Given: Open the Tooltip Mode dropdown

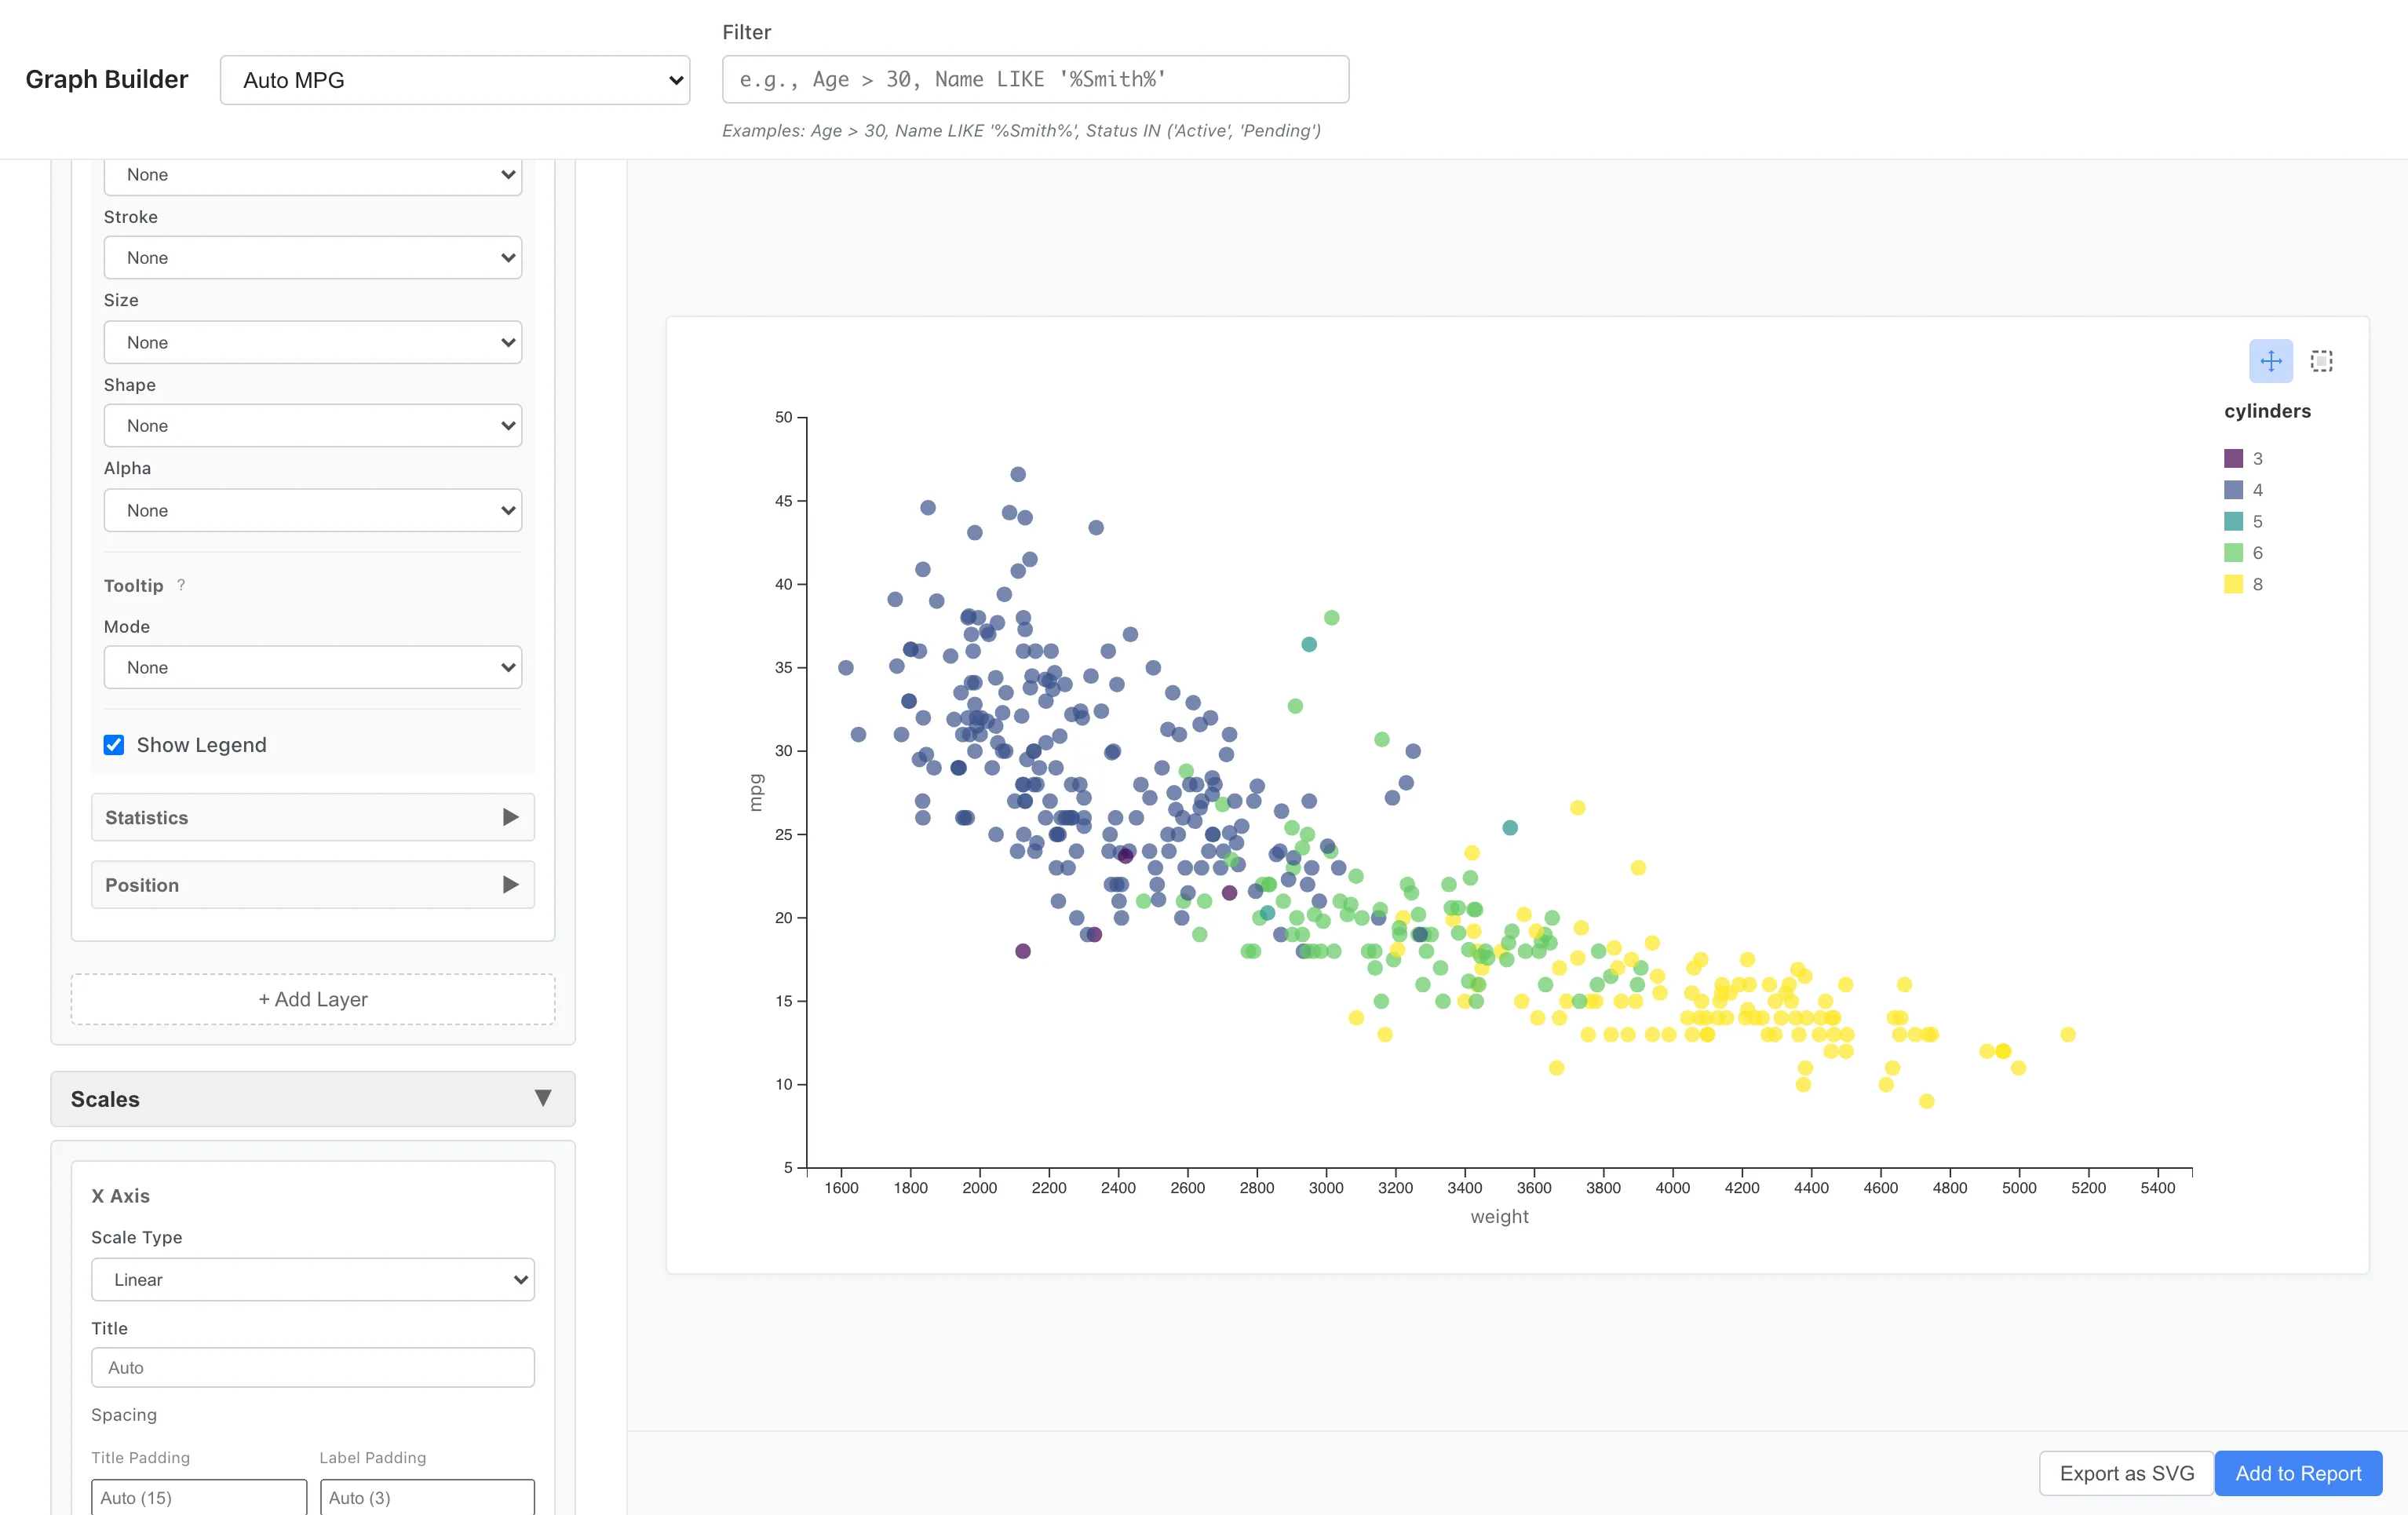Looking at the screenshot, I should point(313,667).
